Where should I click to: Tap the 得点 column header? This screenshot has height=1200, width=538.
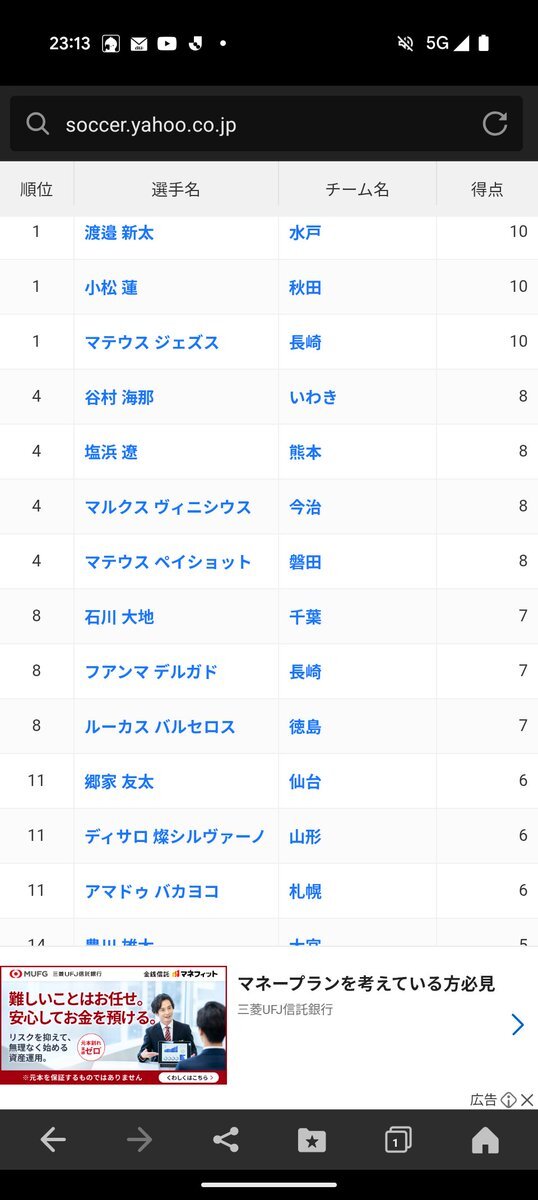point(487,189)
